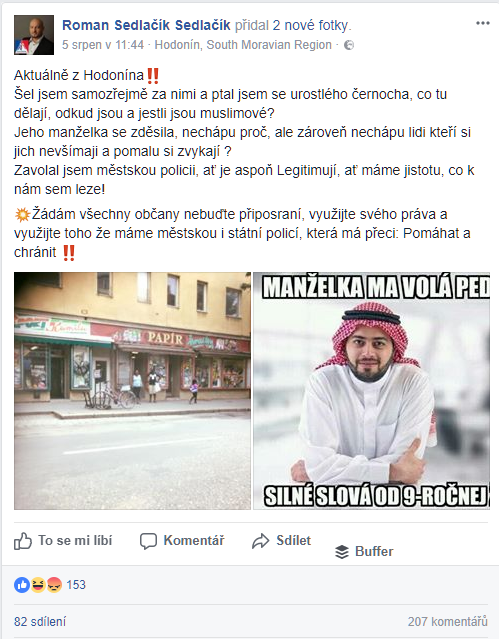499x639 pixels.
Task: Open Roman Sedlačík Sedlačík profile link
Action: point(146,25)
